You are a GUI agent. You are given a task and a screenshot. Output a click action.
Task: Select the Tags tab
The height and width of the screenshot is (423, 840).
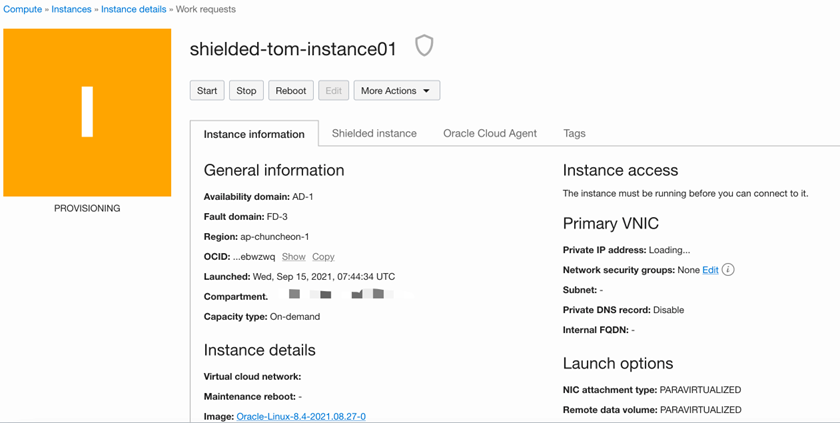(574, 133)
